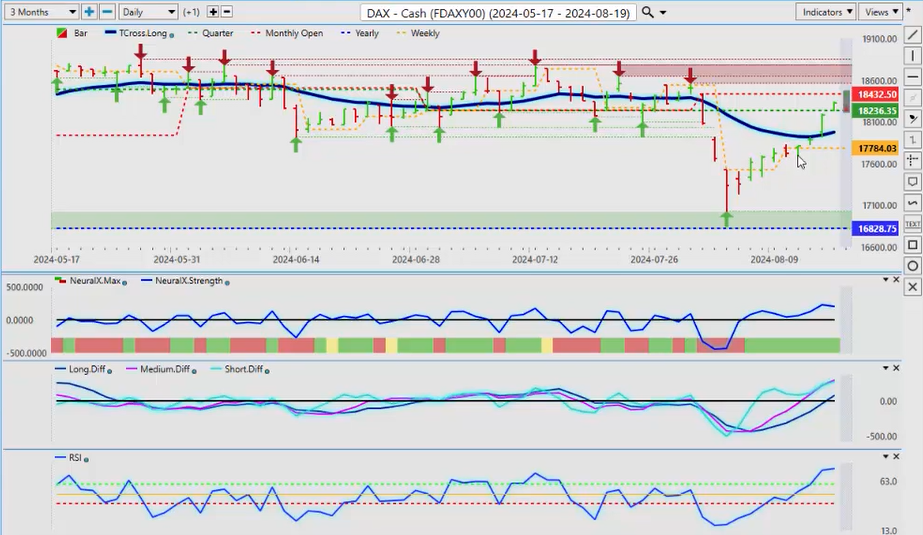Select the horizontal line drawing tool
This screenshot has width=923, height=535.
tap(912, 77)
